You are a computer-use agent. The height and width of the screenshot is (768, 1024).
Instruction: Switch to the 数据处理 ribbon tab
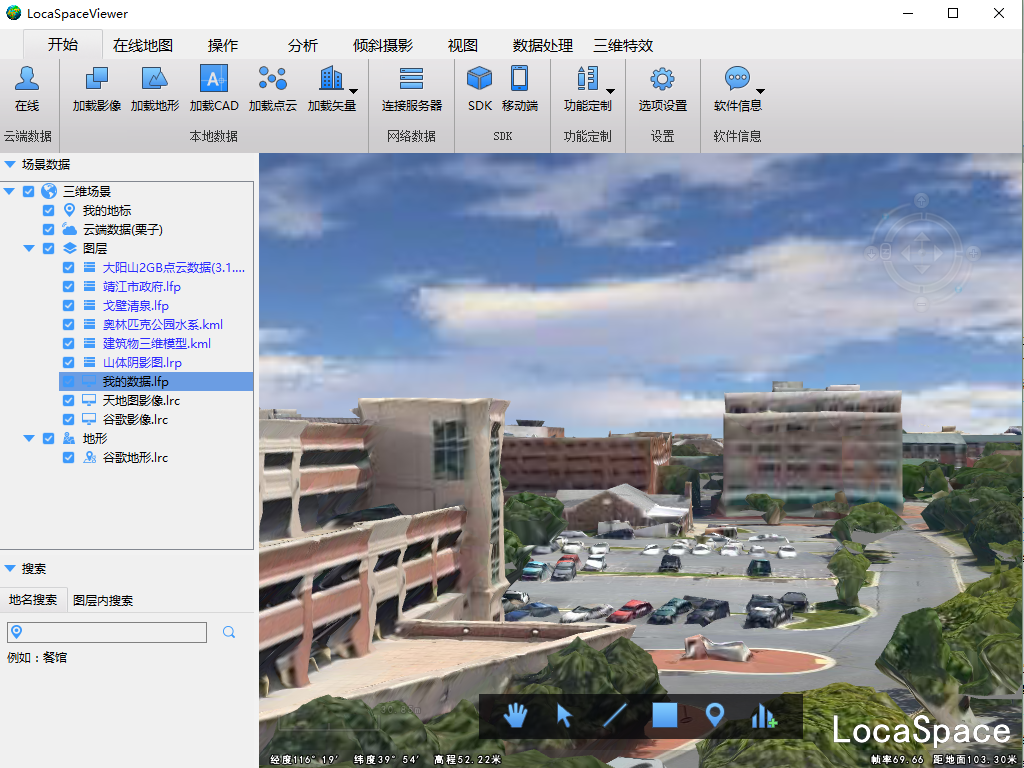(x=543, y=45)
